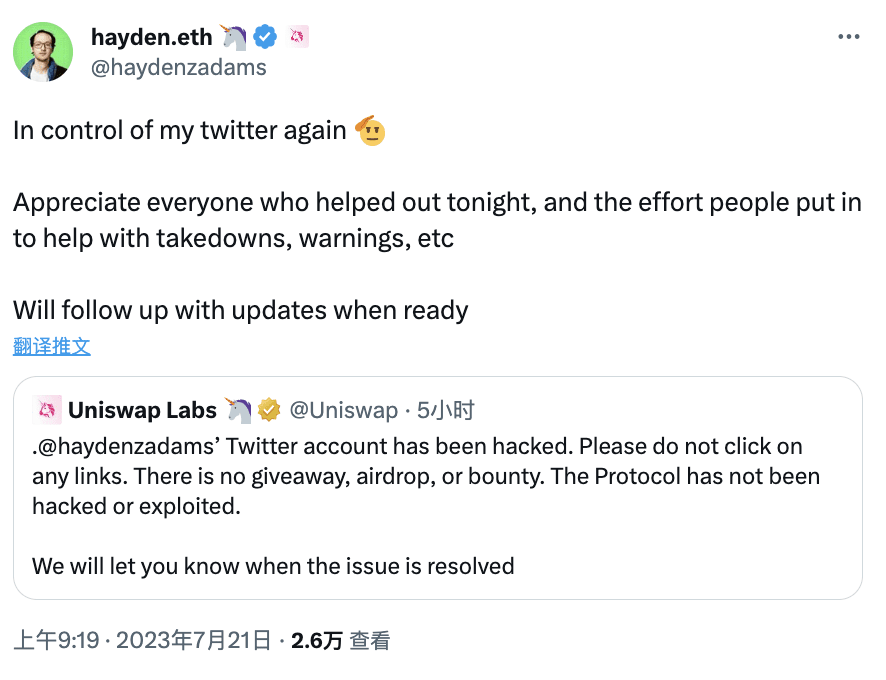This screenshot has height=680, width=886.
Task: Click the blue verified badge next to hayden.eth
Action: pos(263,35)
